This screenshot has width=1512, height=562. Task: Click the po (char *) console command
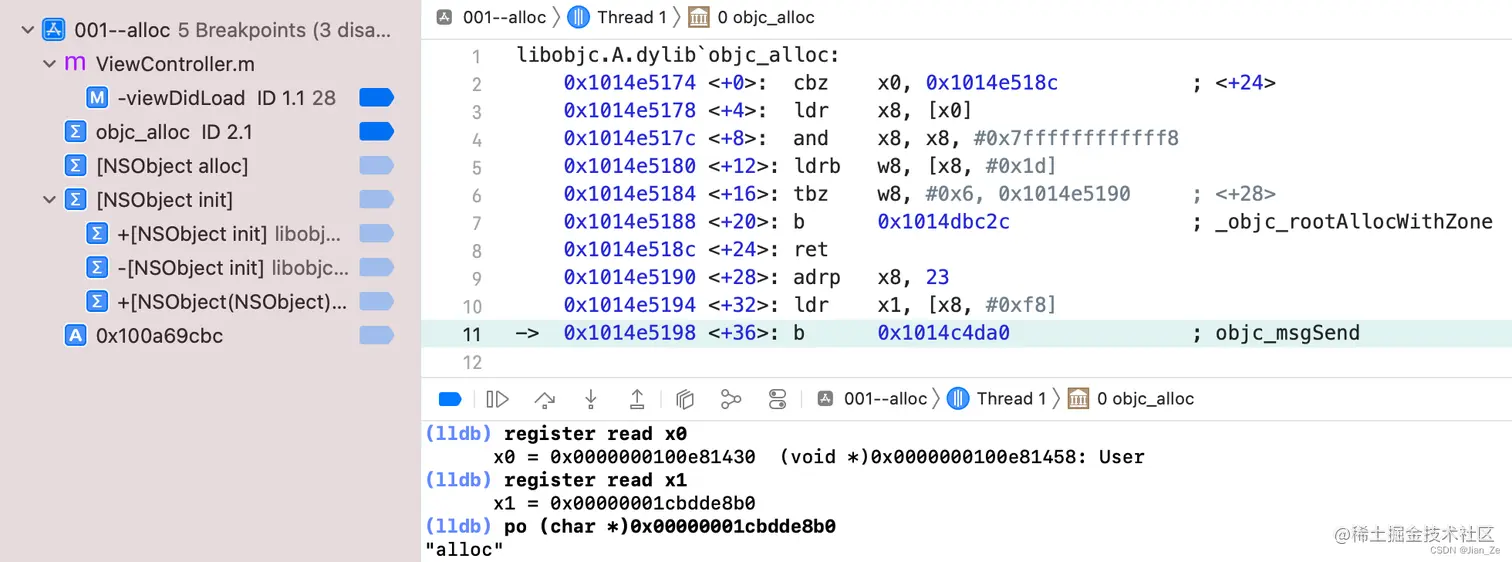tap(670, 526)
